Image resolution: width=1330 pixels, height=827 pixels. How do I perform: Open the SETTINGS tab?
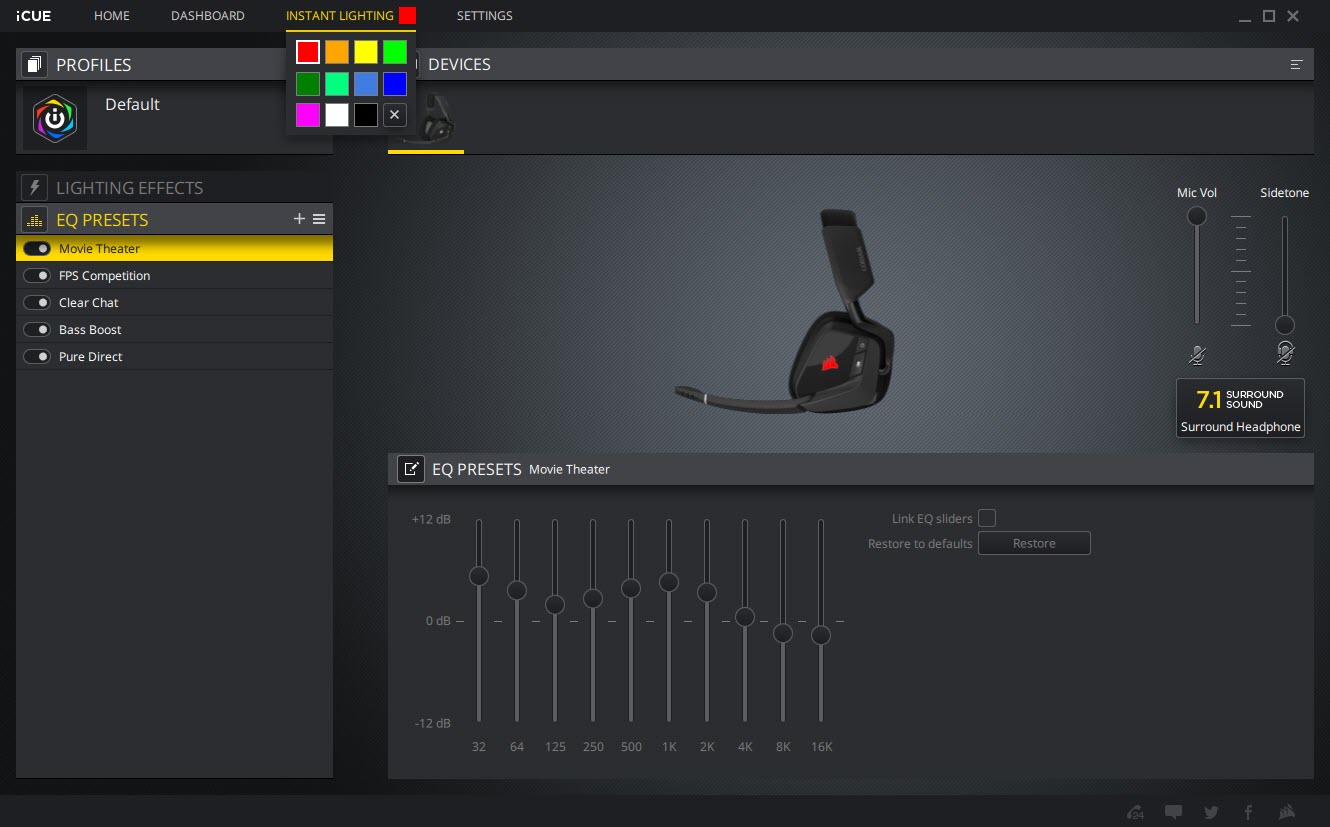click(x=485, y=16)
